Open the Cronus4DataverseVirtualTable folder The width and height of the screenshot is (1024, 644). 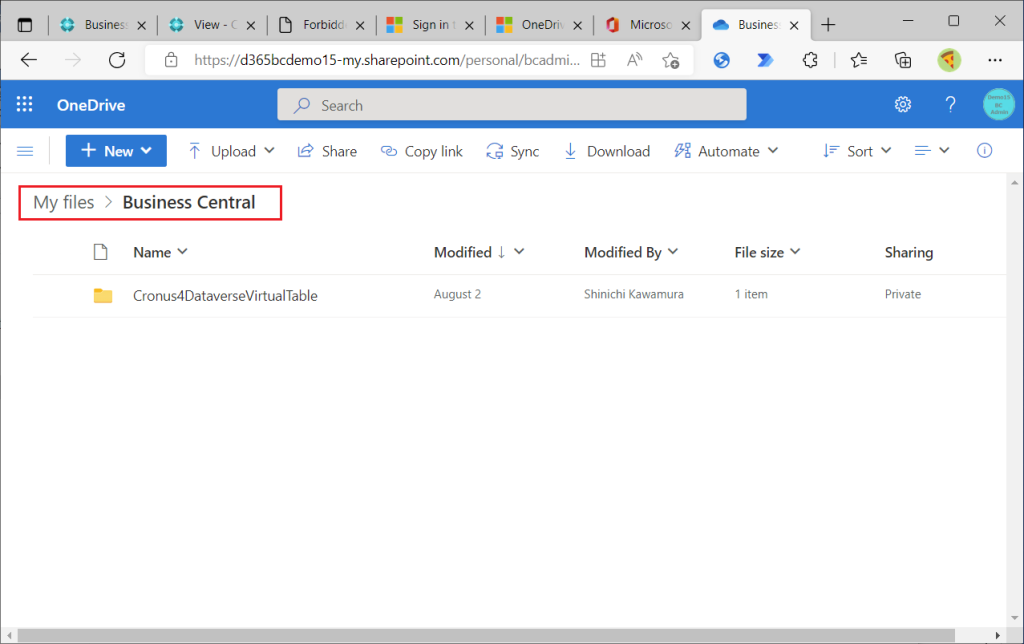[225, 295]
